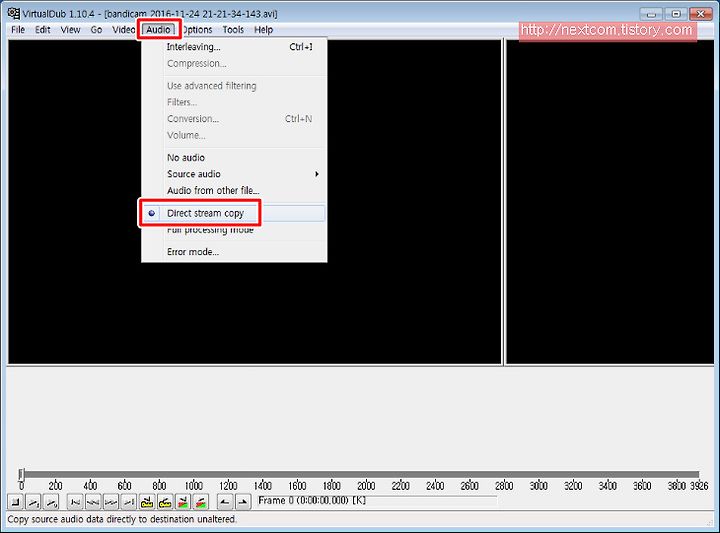Click the VirtualDub title bar icon

(14, 13)
